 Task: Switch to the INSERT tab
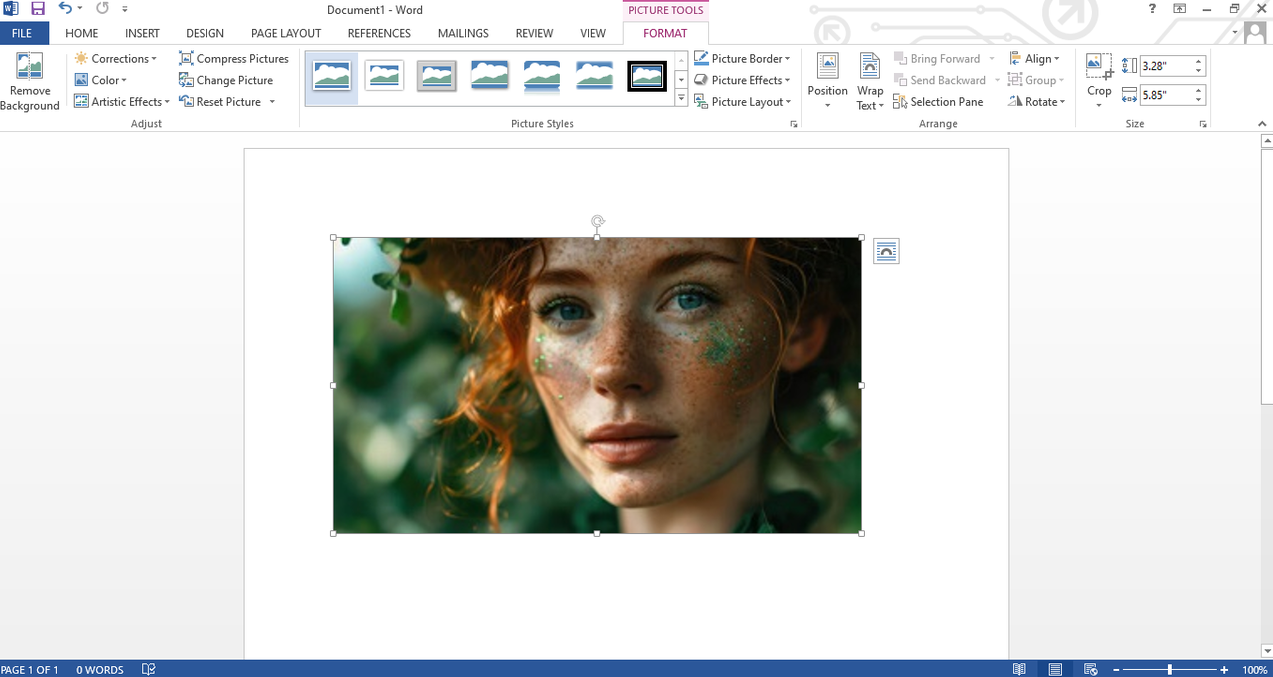pyautogui.click(x=142, y=33)
